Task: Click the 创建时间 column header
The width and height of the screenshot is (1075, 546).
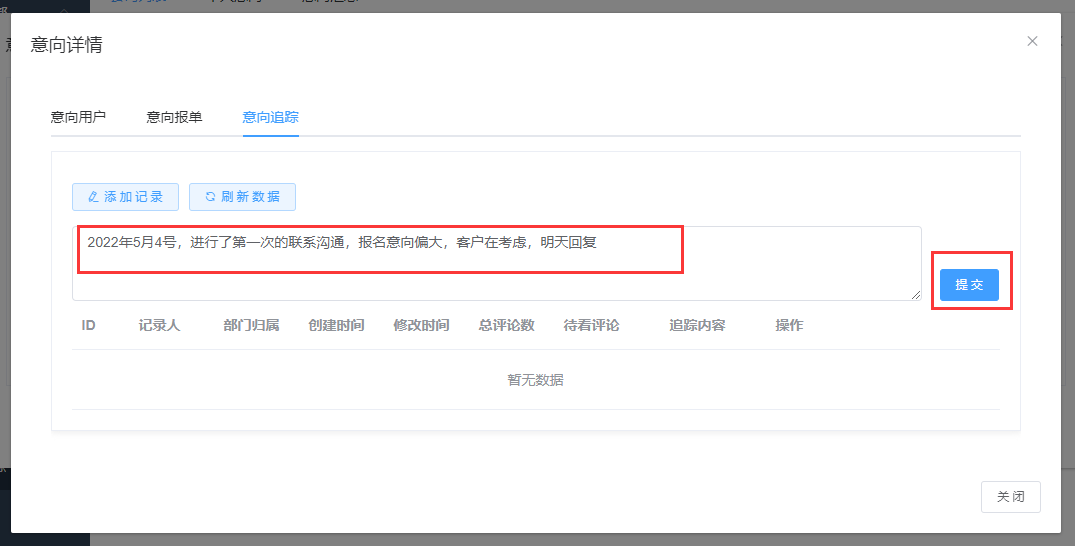Action: coord(336,325)
